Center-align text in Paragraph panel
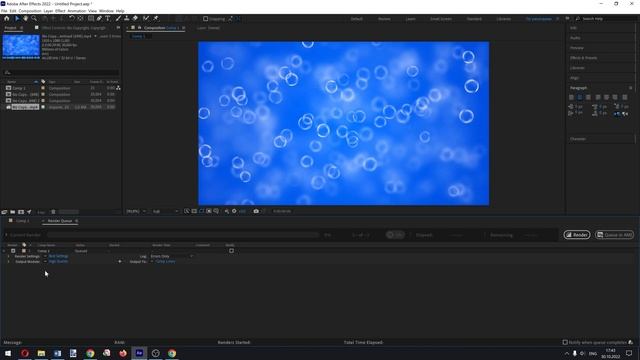The height and width of the screenshot is (360, 640). point(580,97)
